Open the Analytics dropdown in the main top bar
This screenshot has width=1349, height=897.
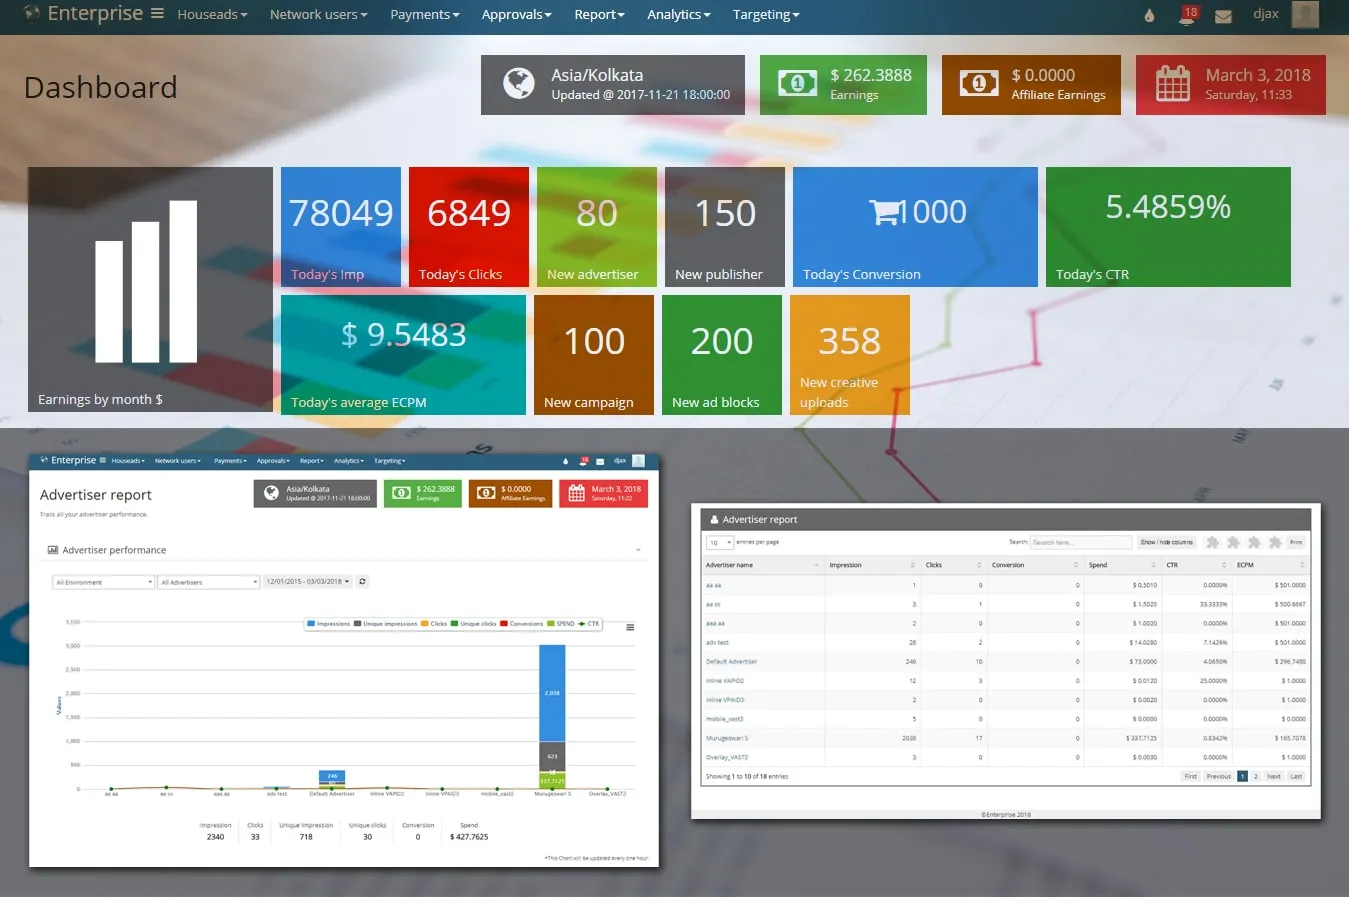(x=679, y=15)
